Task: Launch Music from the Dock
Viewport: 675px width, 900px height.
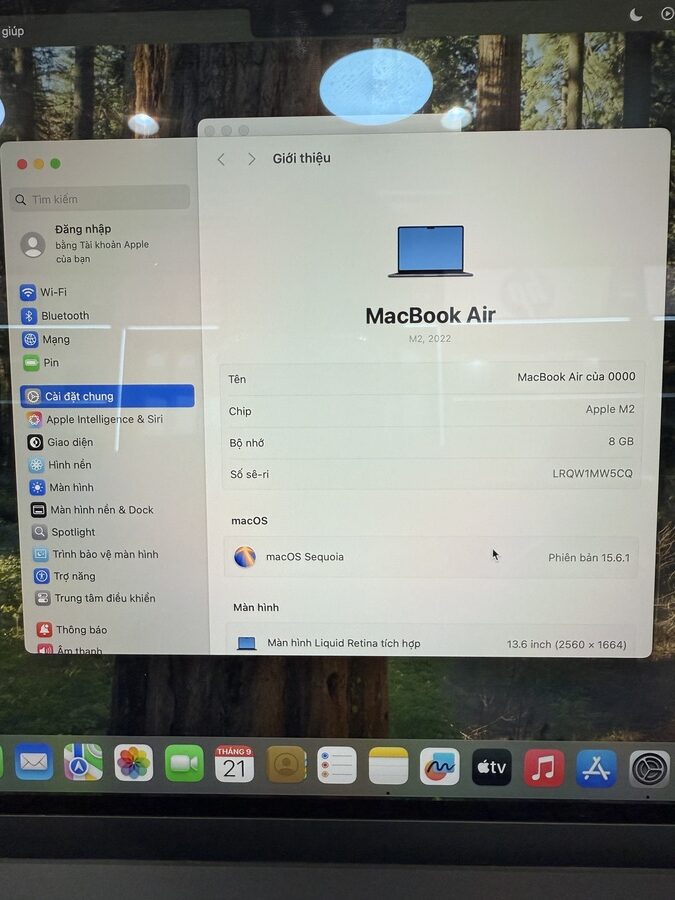Action: [x=544, y=767]
